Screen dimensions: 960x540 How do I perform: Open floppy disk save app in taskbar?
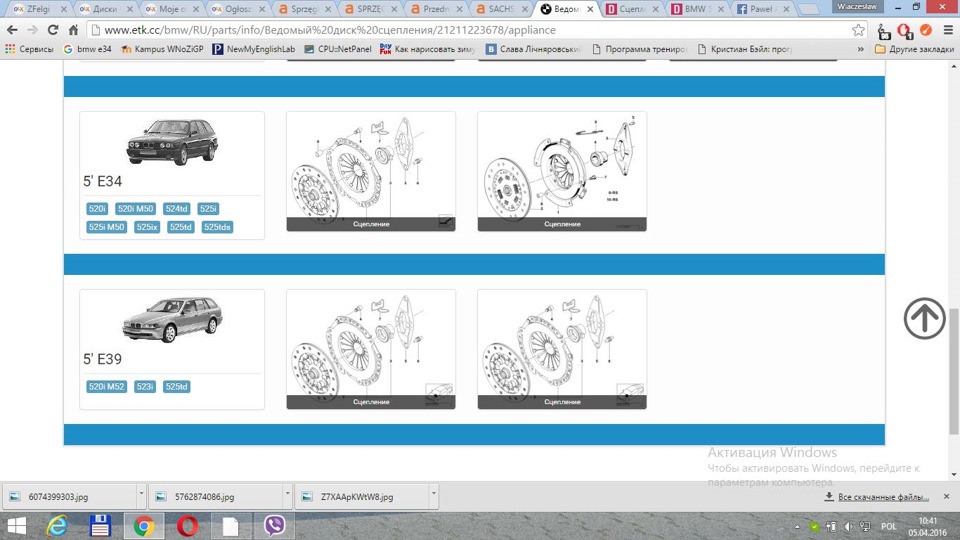tap(100, 526)
